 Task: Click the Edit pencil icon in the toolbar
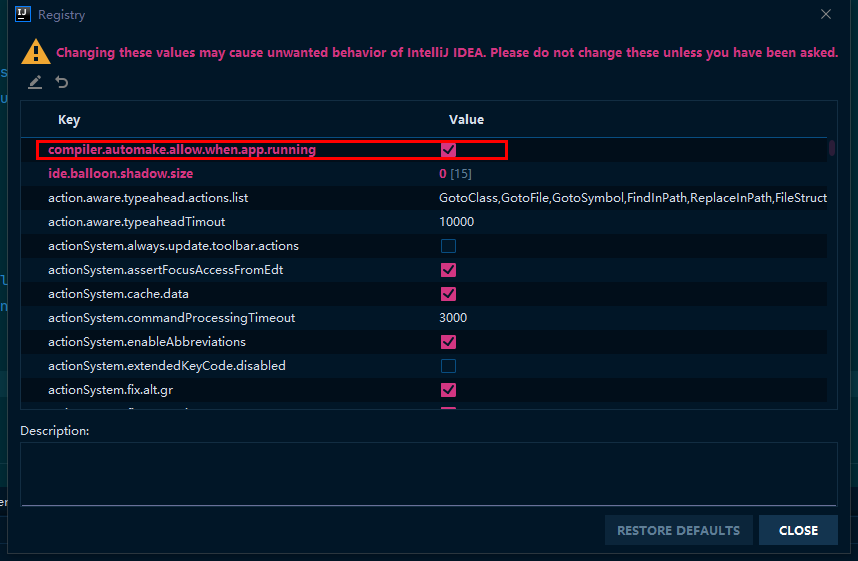click(x=35, y=82)
